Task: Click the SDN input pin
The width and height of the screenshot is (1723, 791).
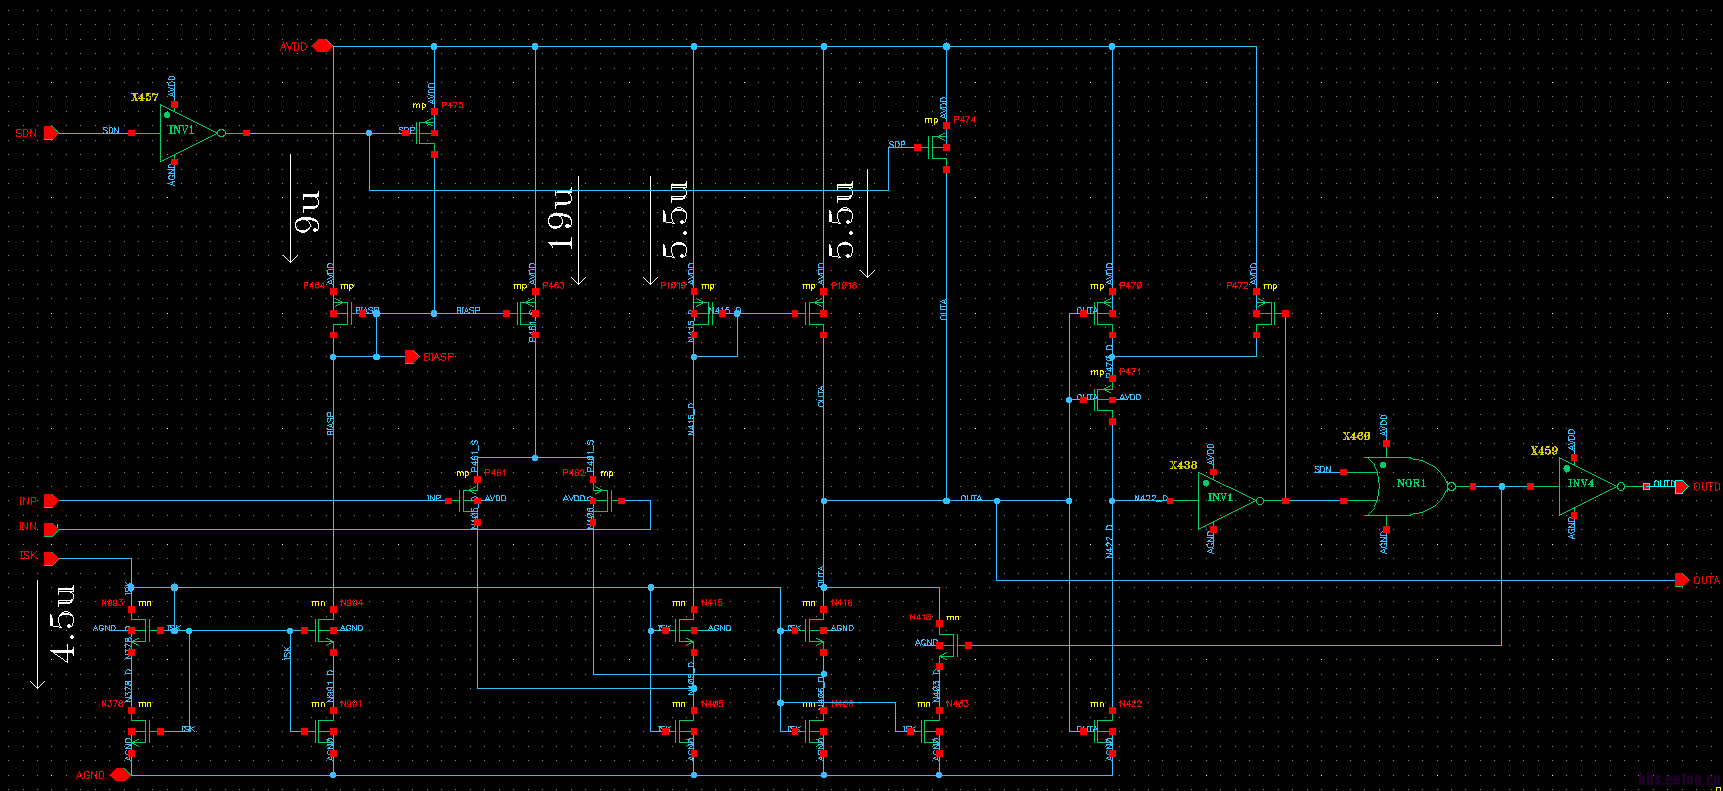Action: click(52, 133)
